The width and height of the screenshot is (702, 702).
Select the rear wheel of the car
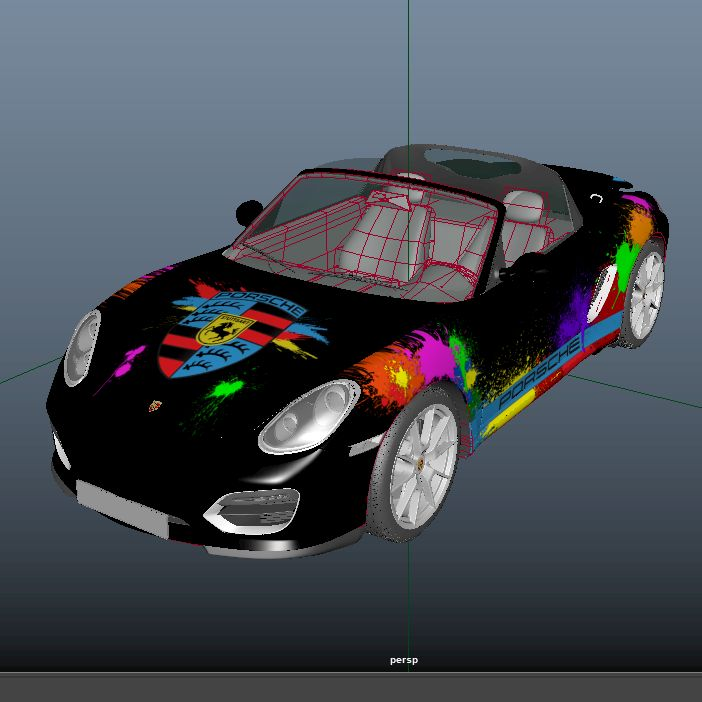(643, 294)
